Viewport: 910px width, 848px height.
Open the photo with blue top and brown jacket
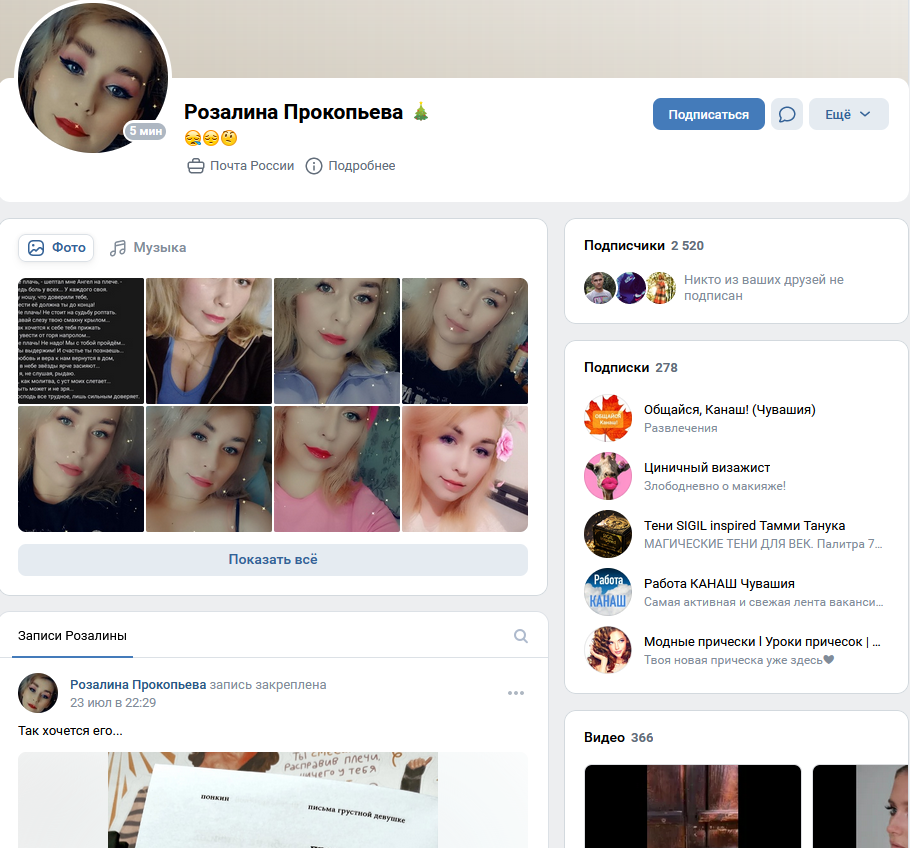coord(209,341)
